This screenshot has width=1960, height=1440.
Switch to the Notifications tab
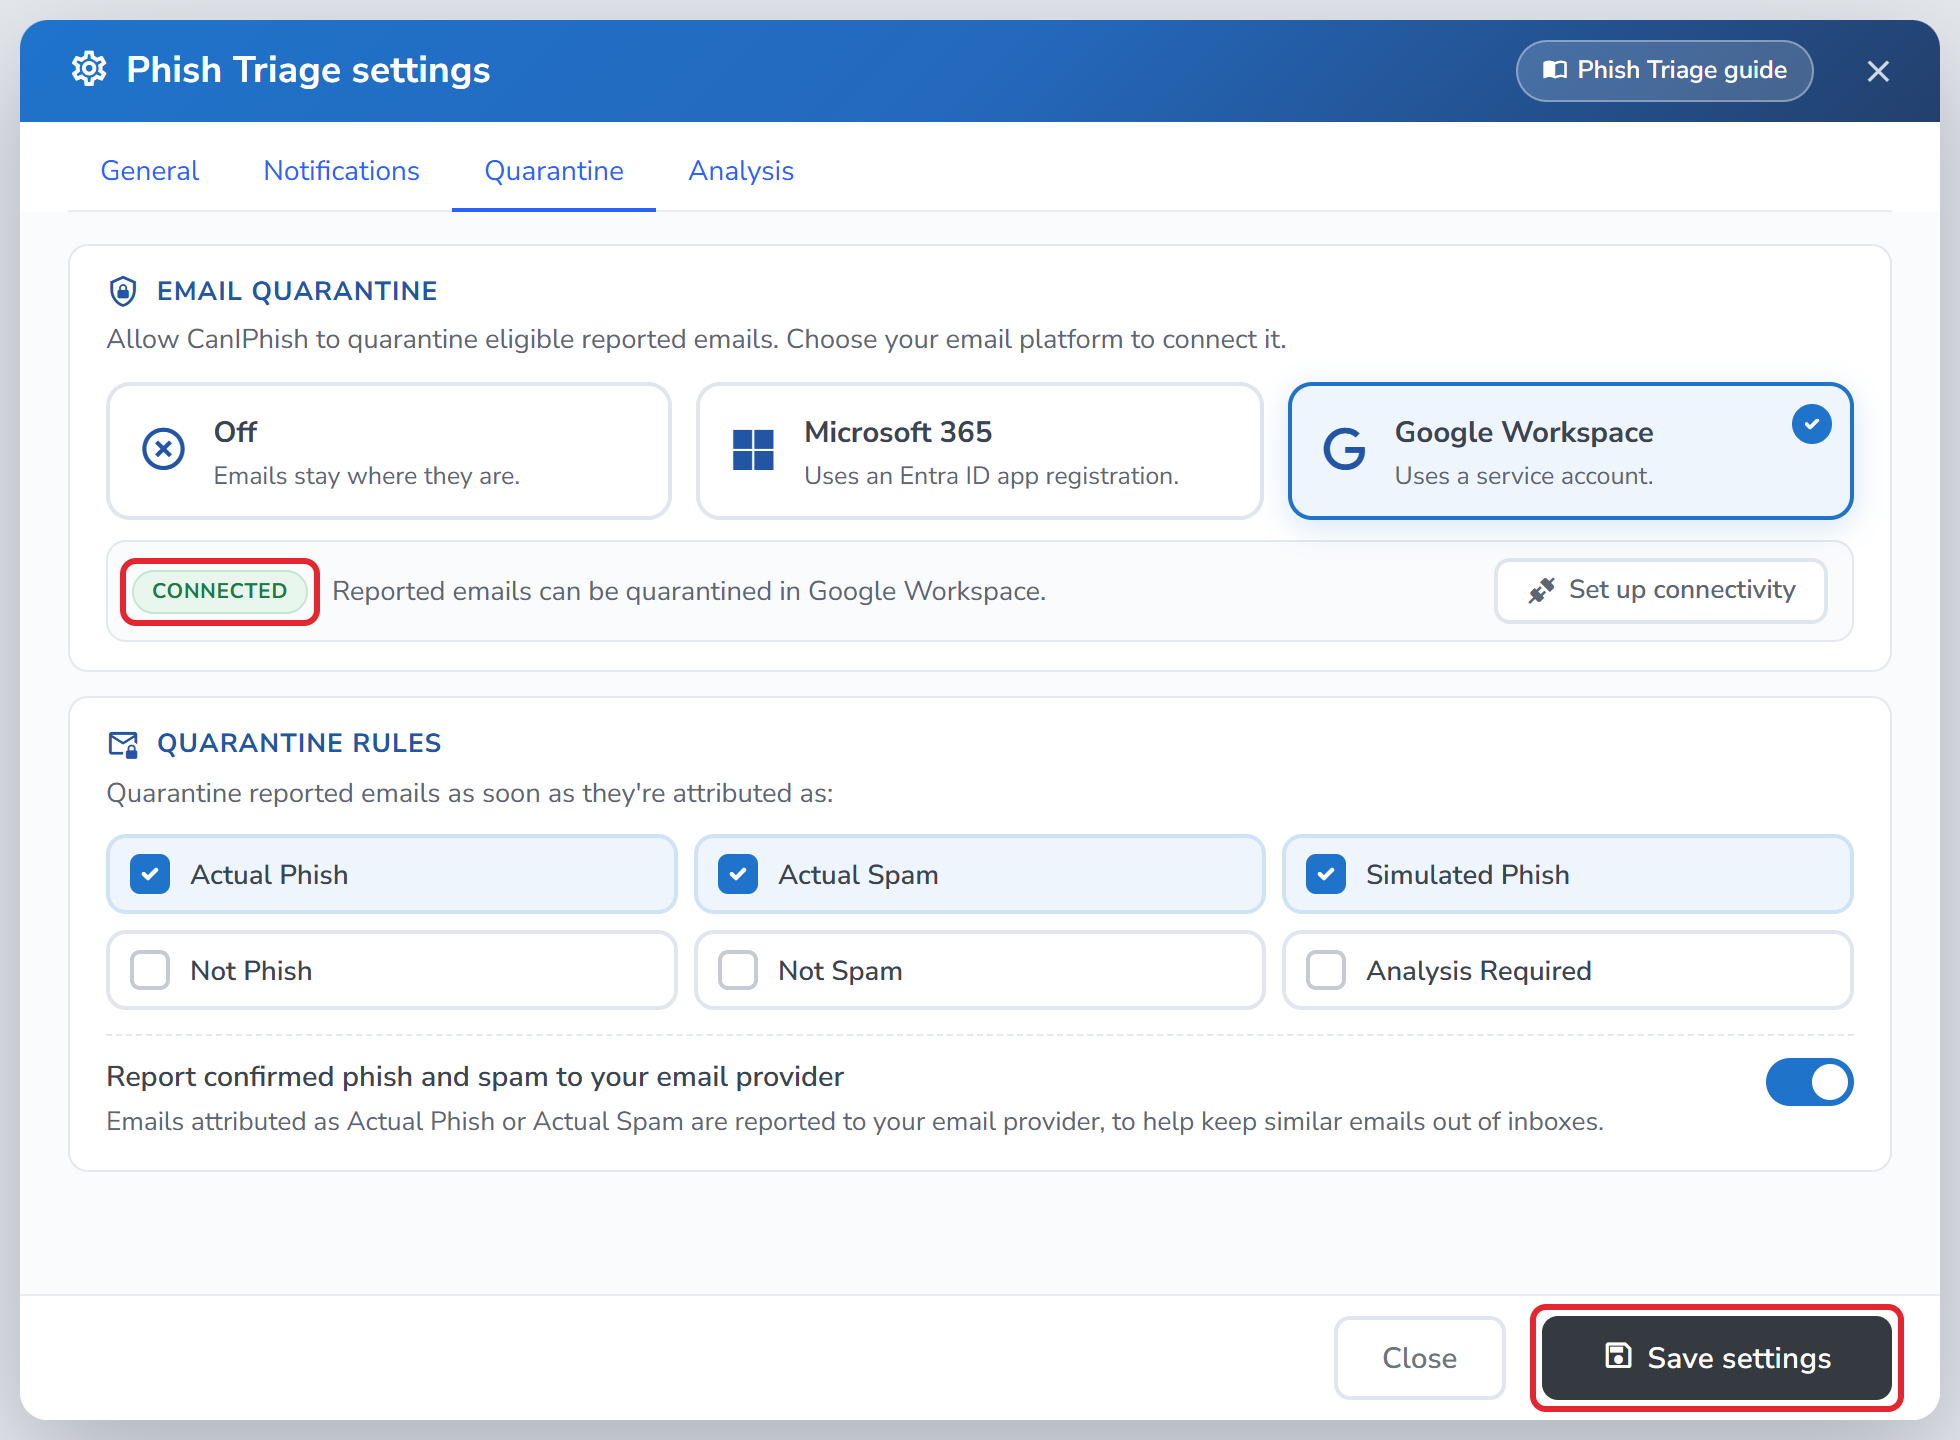pyautogui.click(x=342, y=171)
